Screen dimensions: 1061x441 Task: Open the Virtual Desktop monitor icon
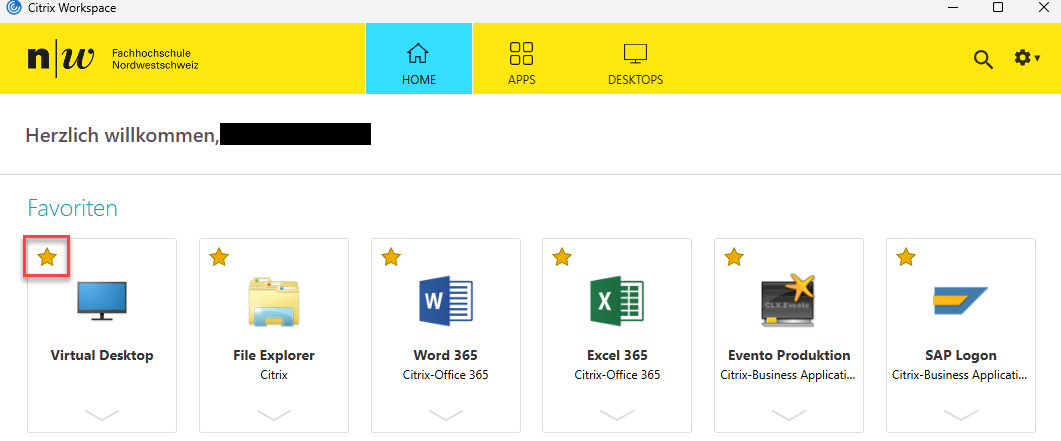click(x=102, y=301)
